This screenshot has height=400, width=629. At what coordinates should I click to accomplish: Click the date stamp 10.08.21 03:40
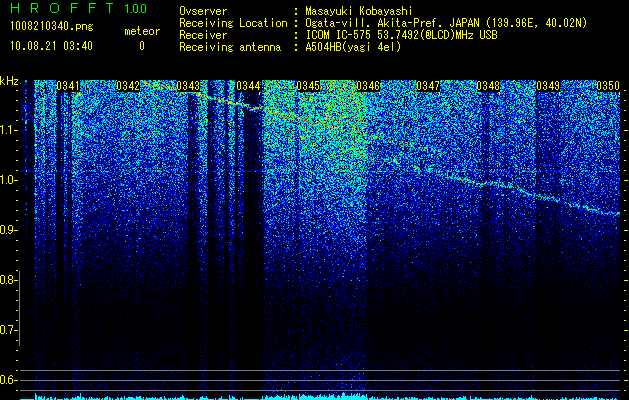click(51, 46)
